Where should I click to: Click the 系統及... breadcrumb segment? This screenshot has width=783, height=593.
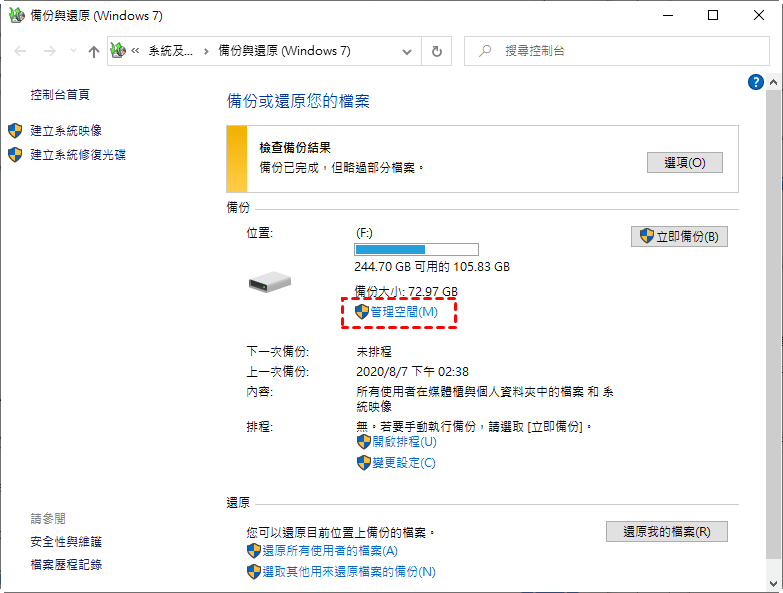170,51
